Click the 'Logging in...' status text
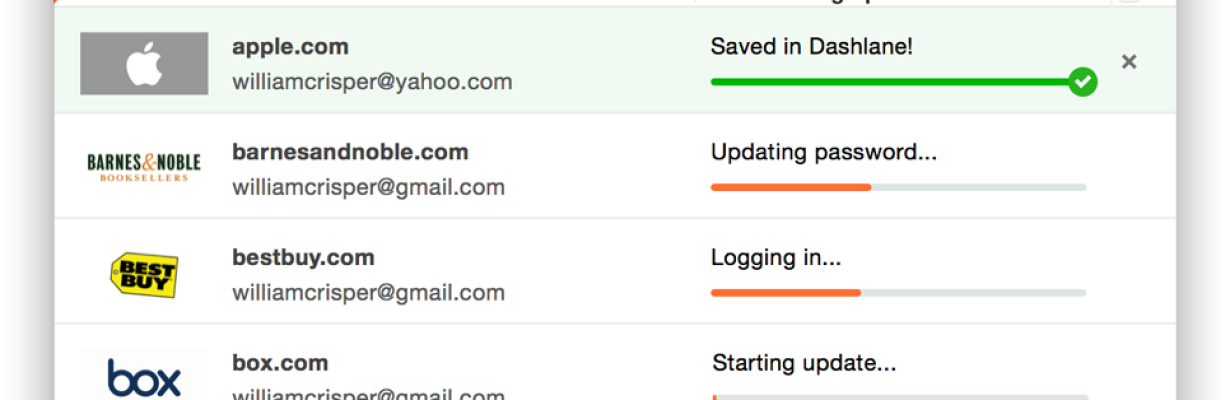Image resolution: width=1230 pixels, height=400 pixels. [x=776, y=258]
